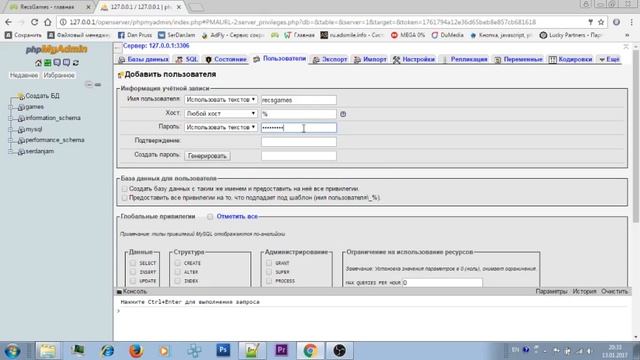Click the username field containing recsgames

(299, 100)
